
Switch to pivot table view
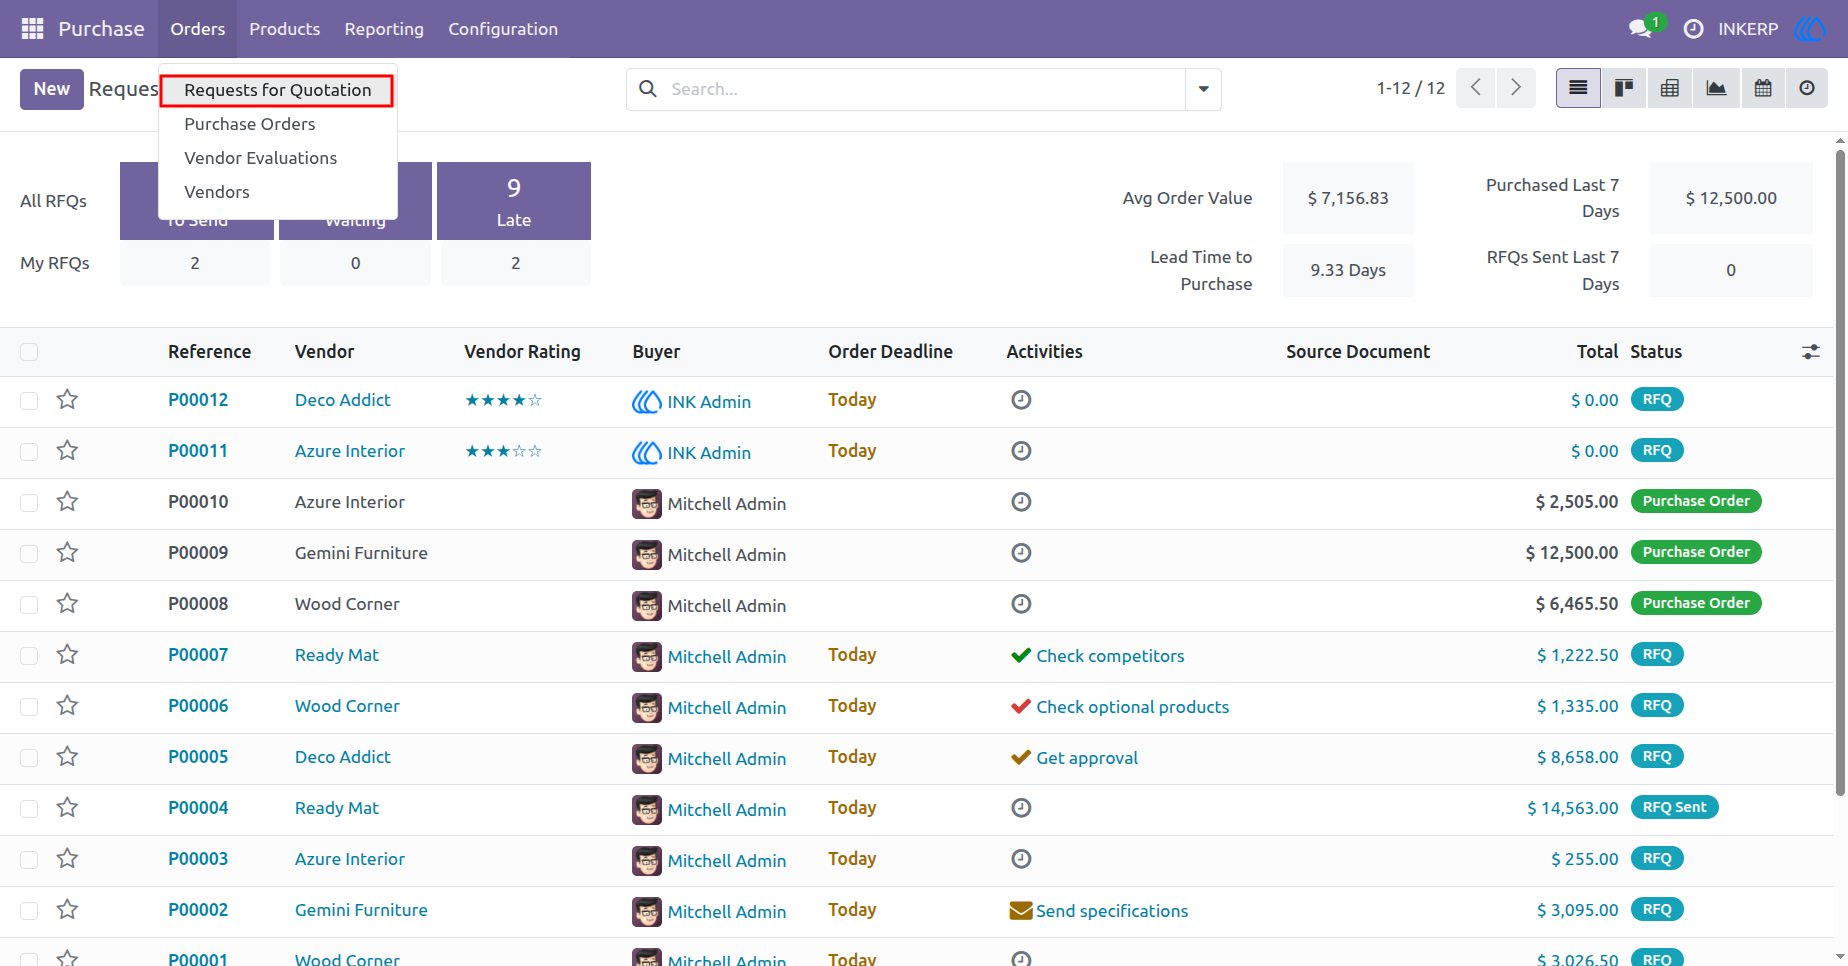[1670, 88]
